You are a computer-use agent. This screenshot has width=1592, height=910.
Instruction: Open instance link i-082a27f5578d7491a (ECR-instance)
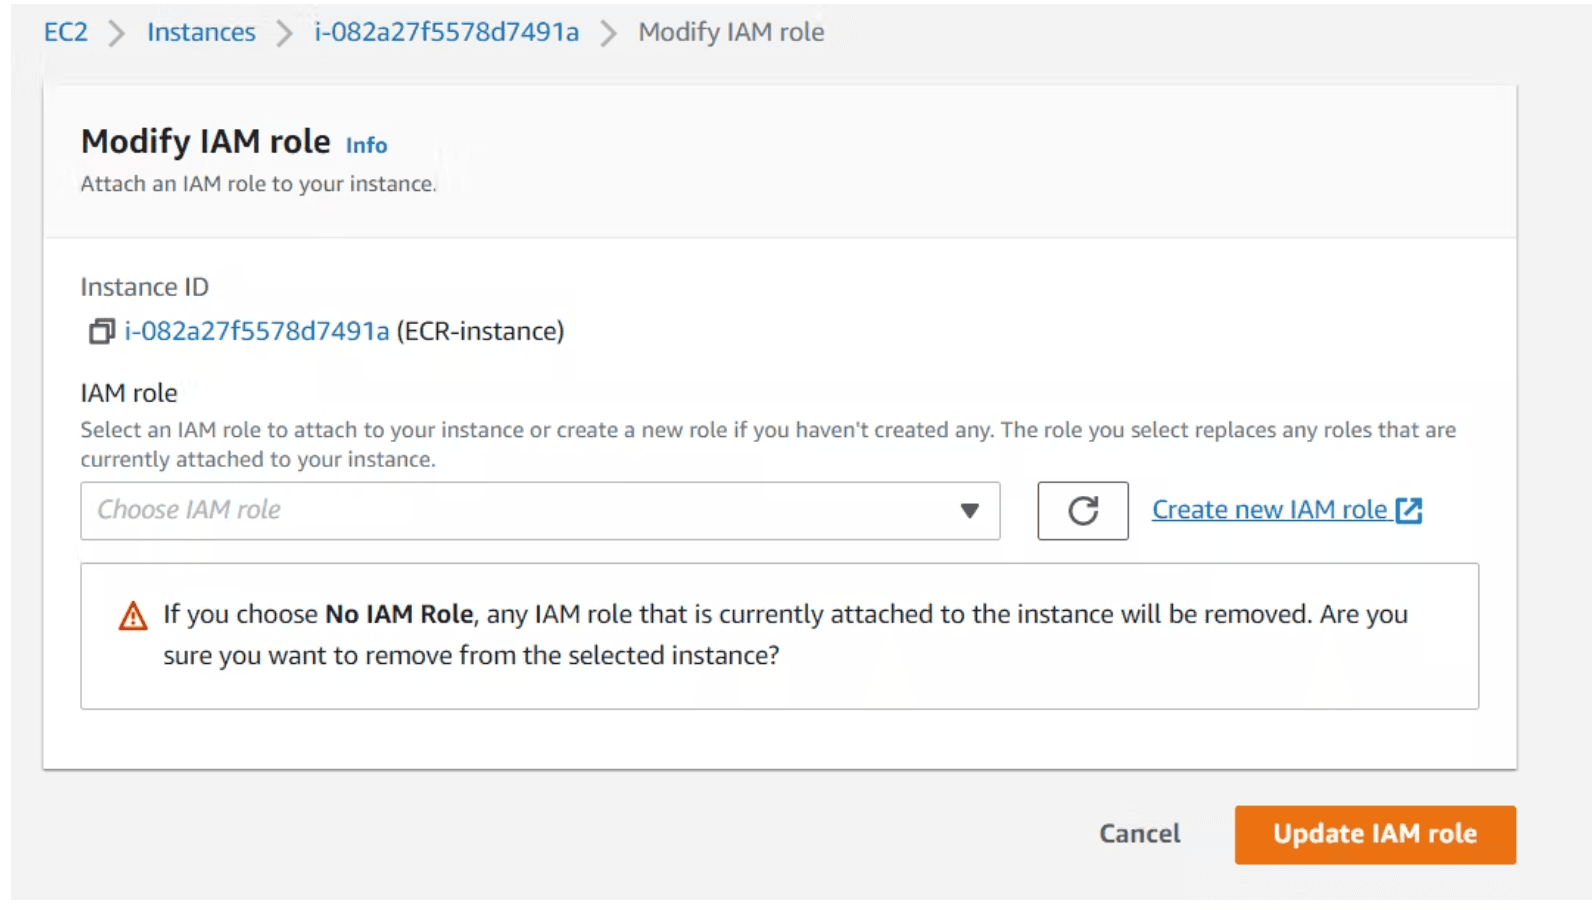click(x=255, y=330)
